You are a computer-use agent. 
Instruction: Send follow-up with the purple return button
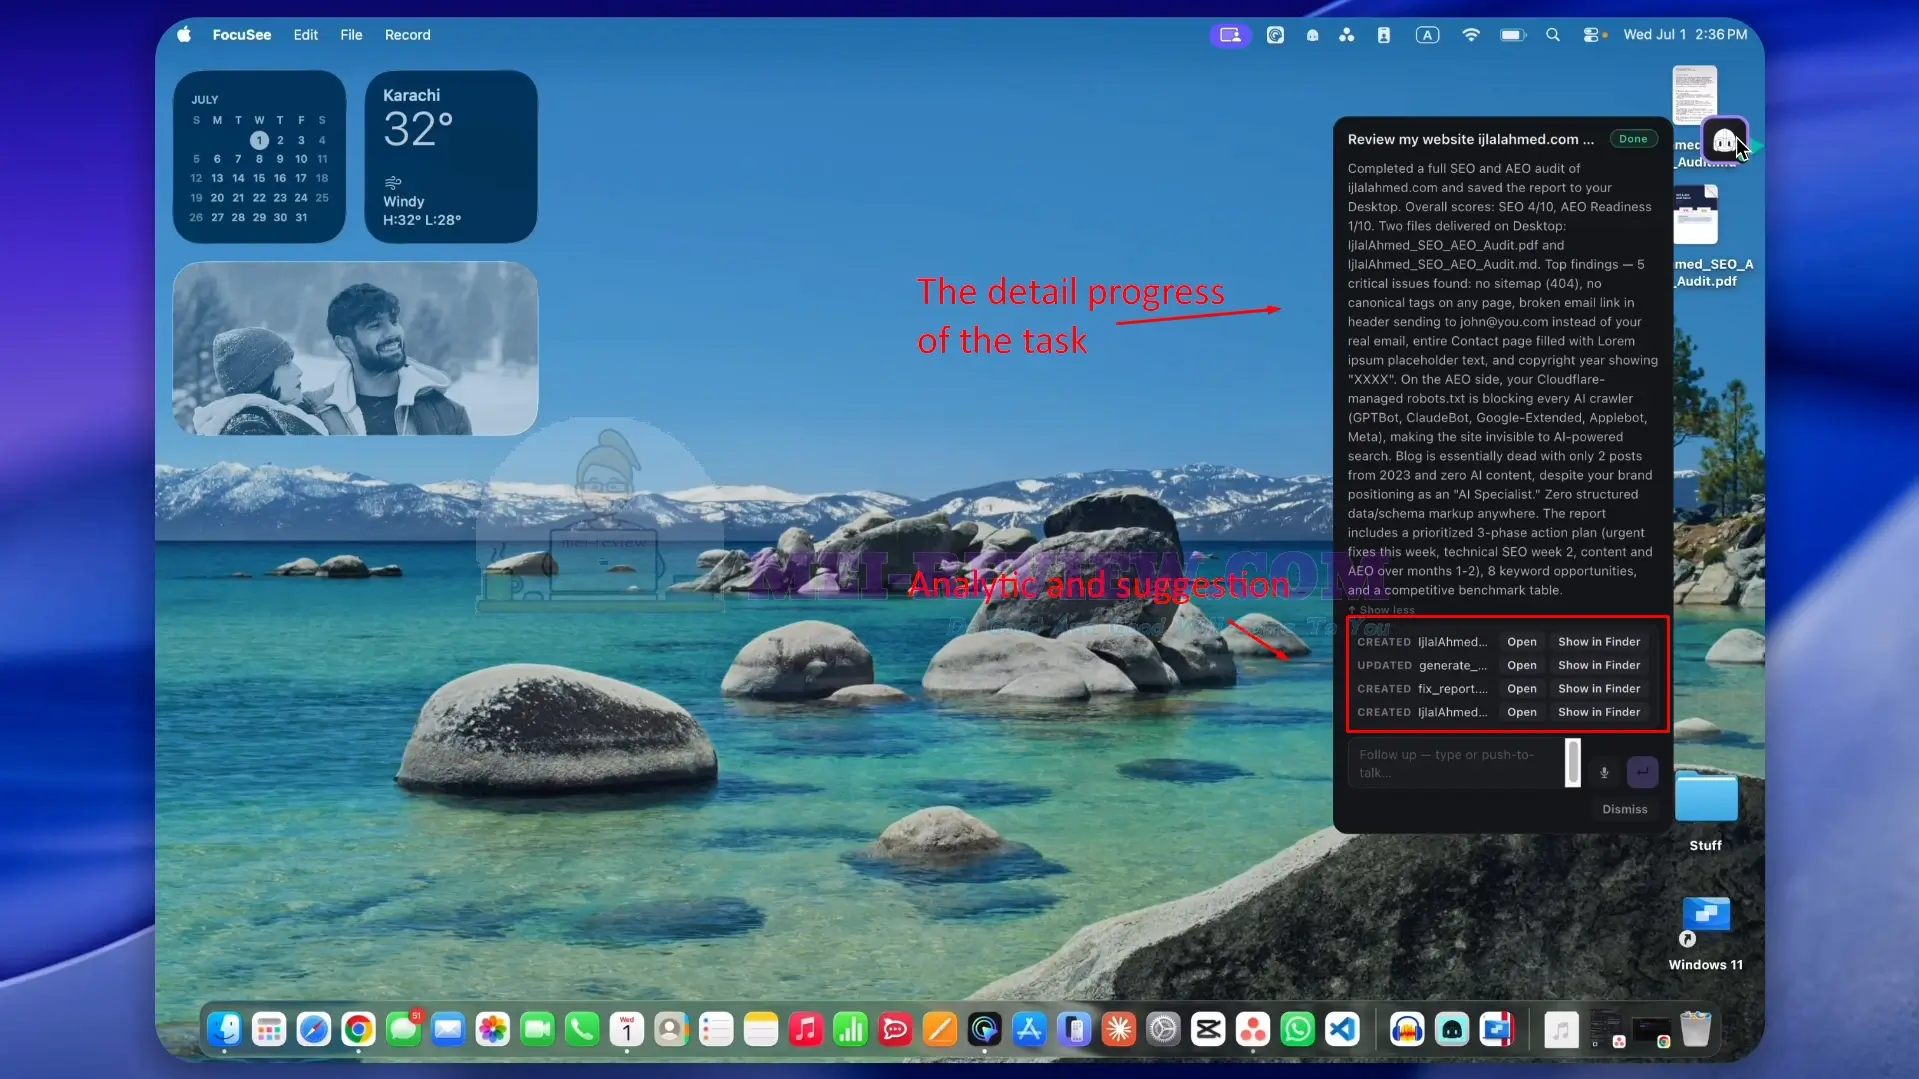click(1642, 772)
